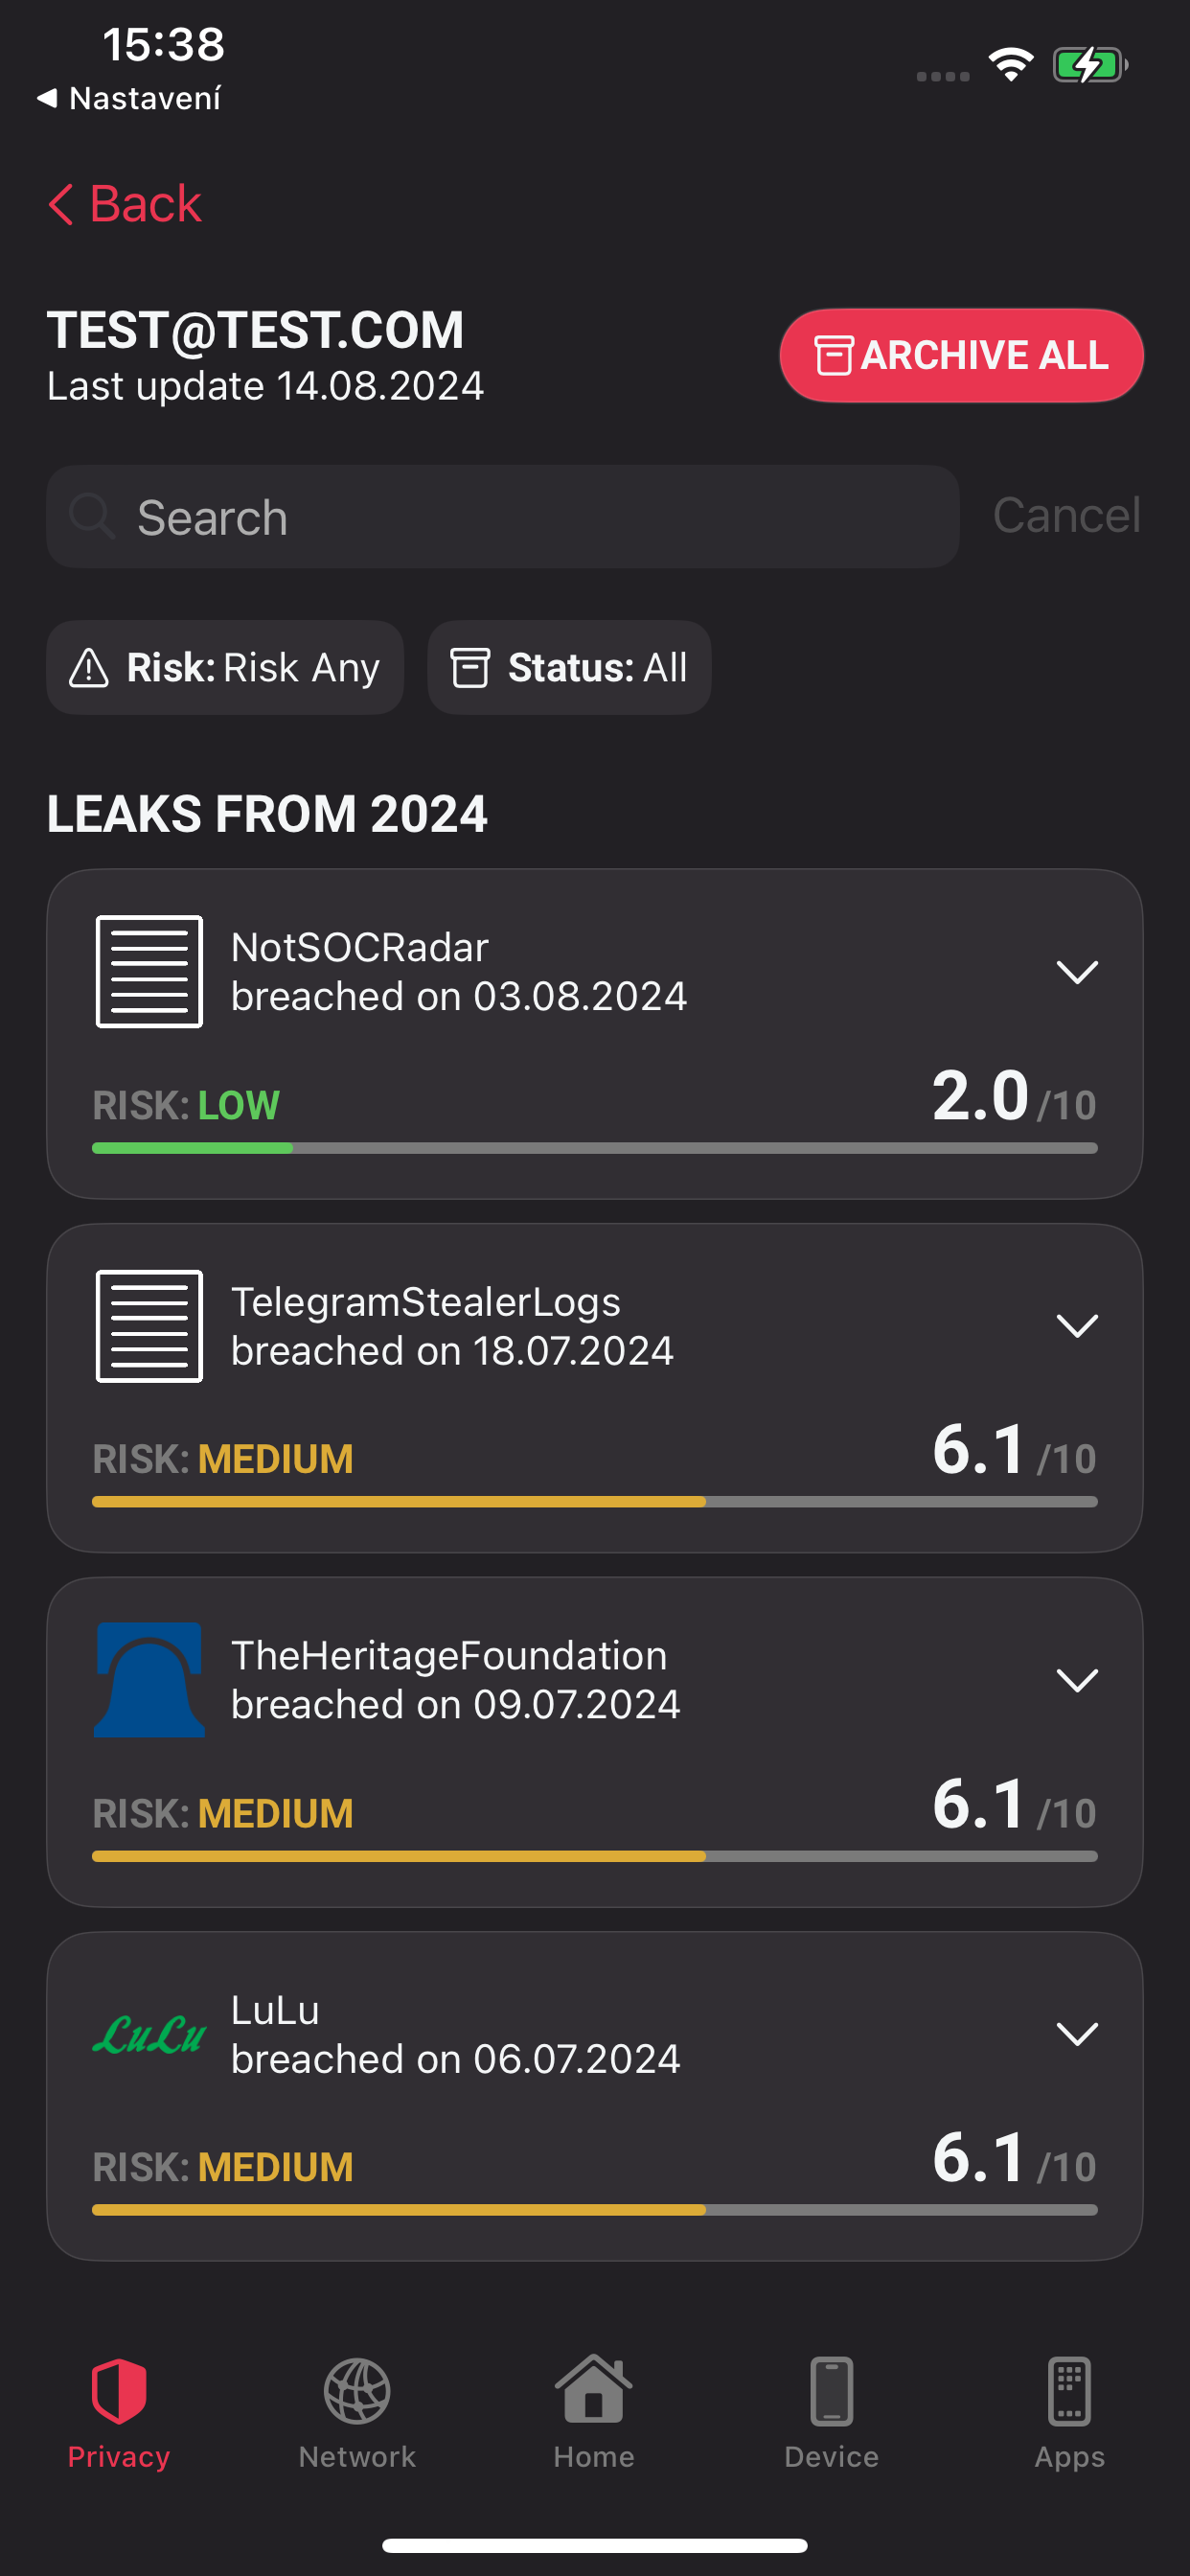
Task: Tap the TelegramStealerLogs document icon
Action: [x=149, y=1326]
